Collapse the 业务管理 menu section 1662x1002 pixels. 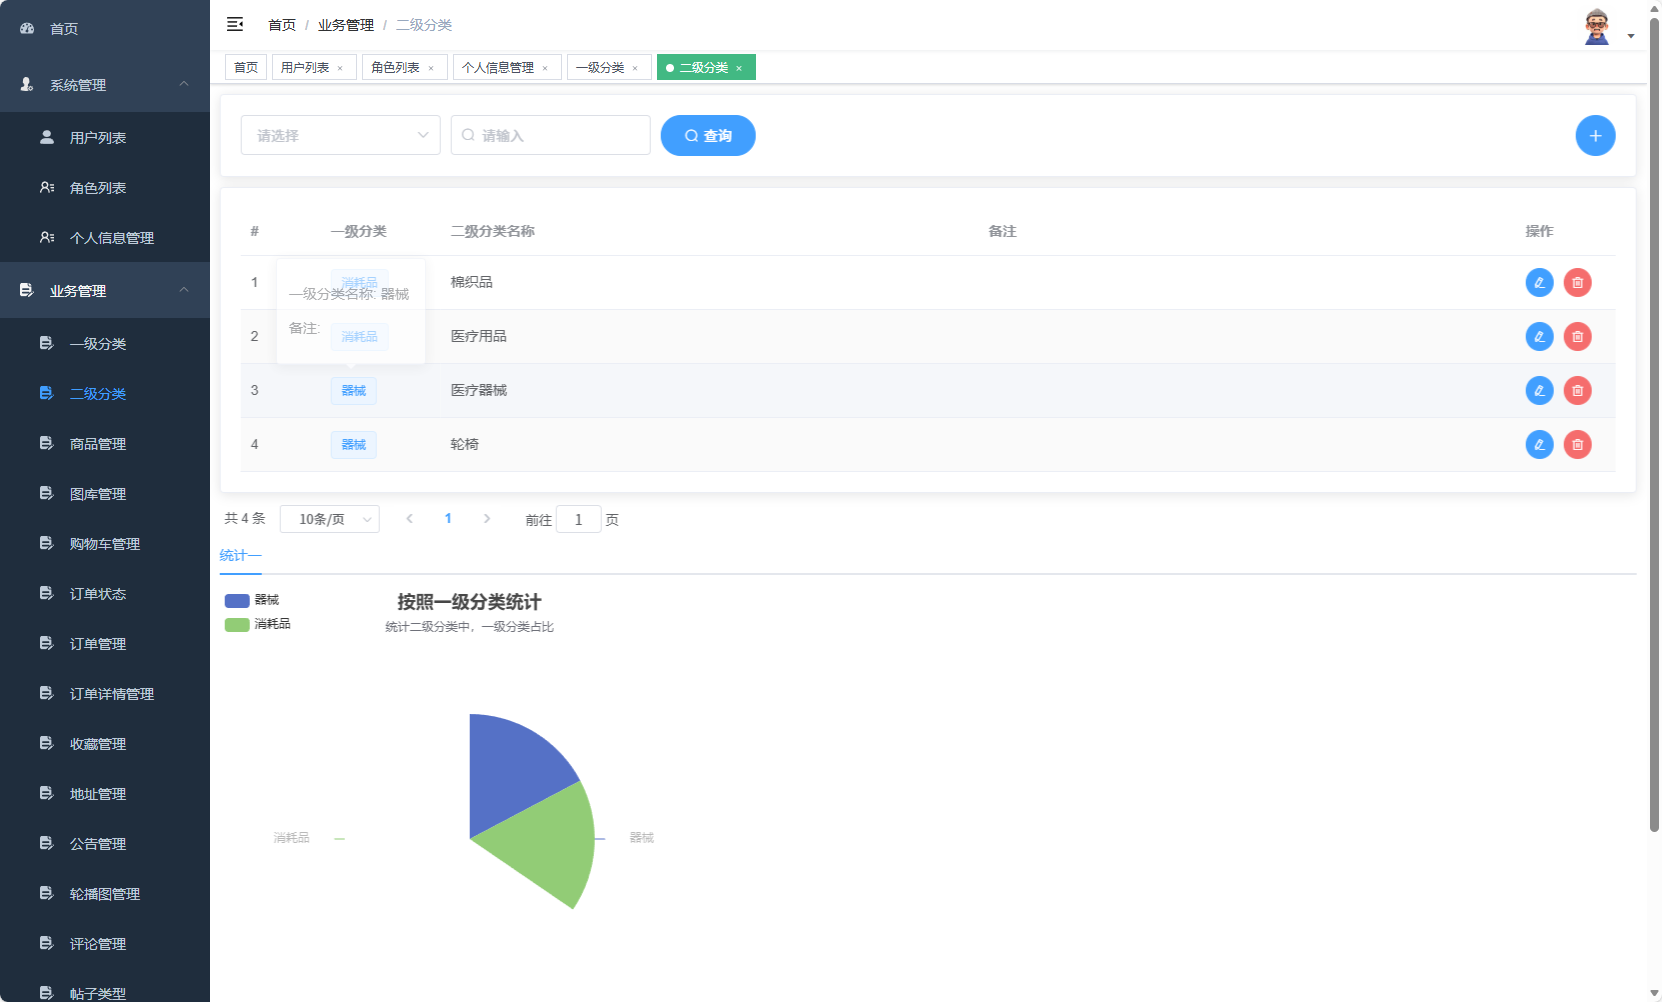(x=183, y=290)
